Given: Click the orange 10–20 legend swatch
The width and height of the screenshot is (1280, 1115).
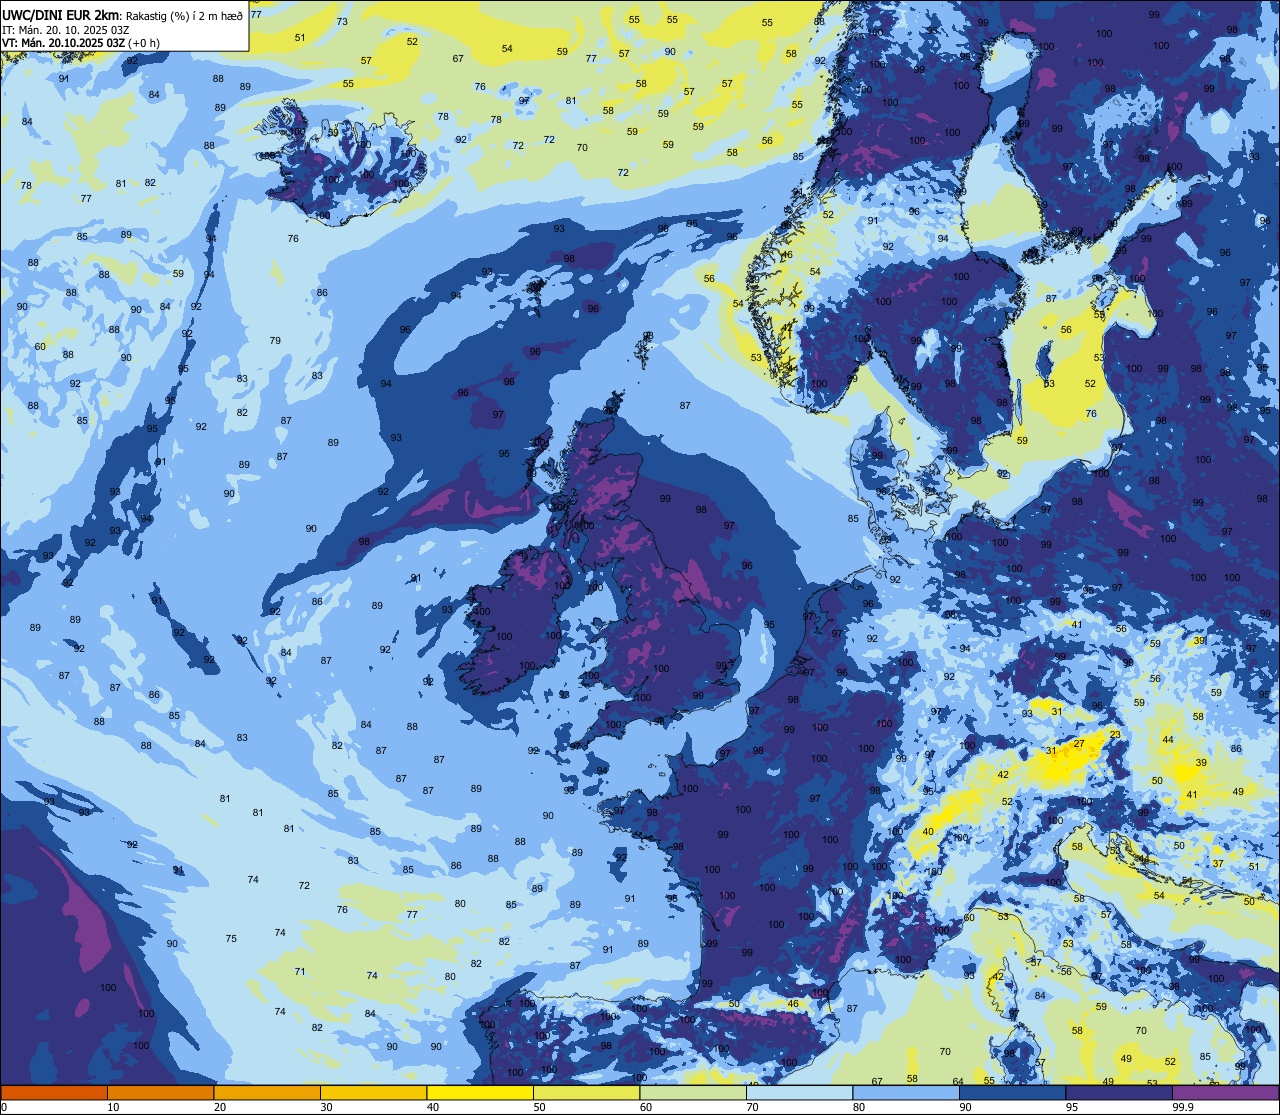Looking at the screenshot, I should pyautogui.click(x=160, y=1093).
